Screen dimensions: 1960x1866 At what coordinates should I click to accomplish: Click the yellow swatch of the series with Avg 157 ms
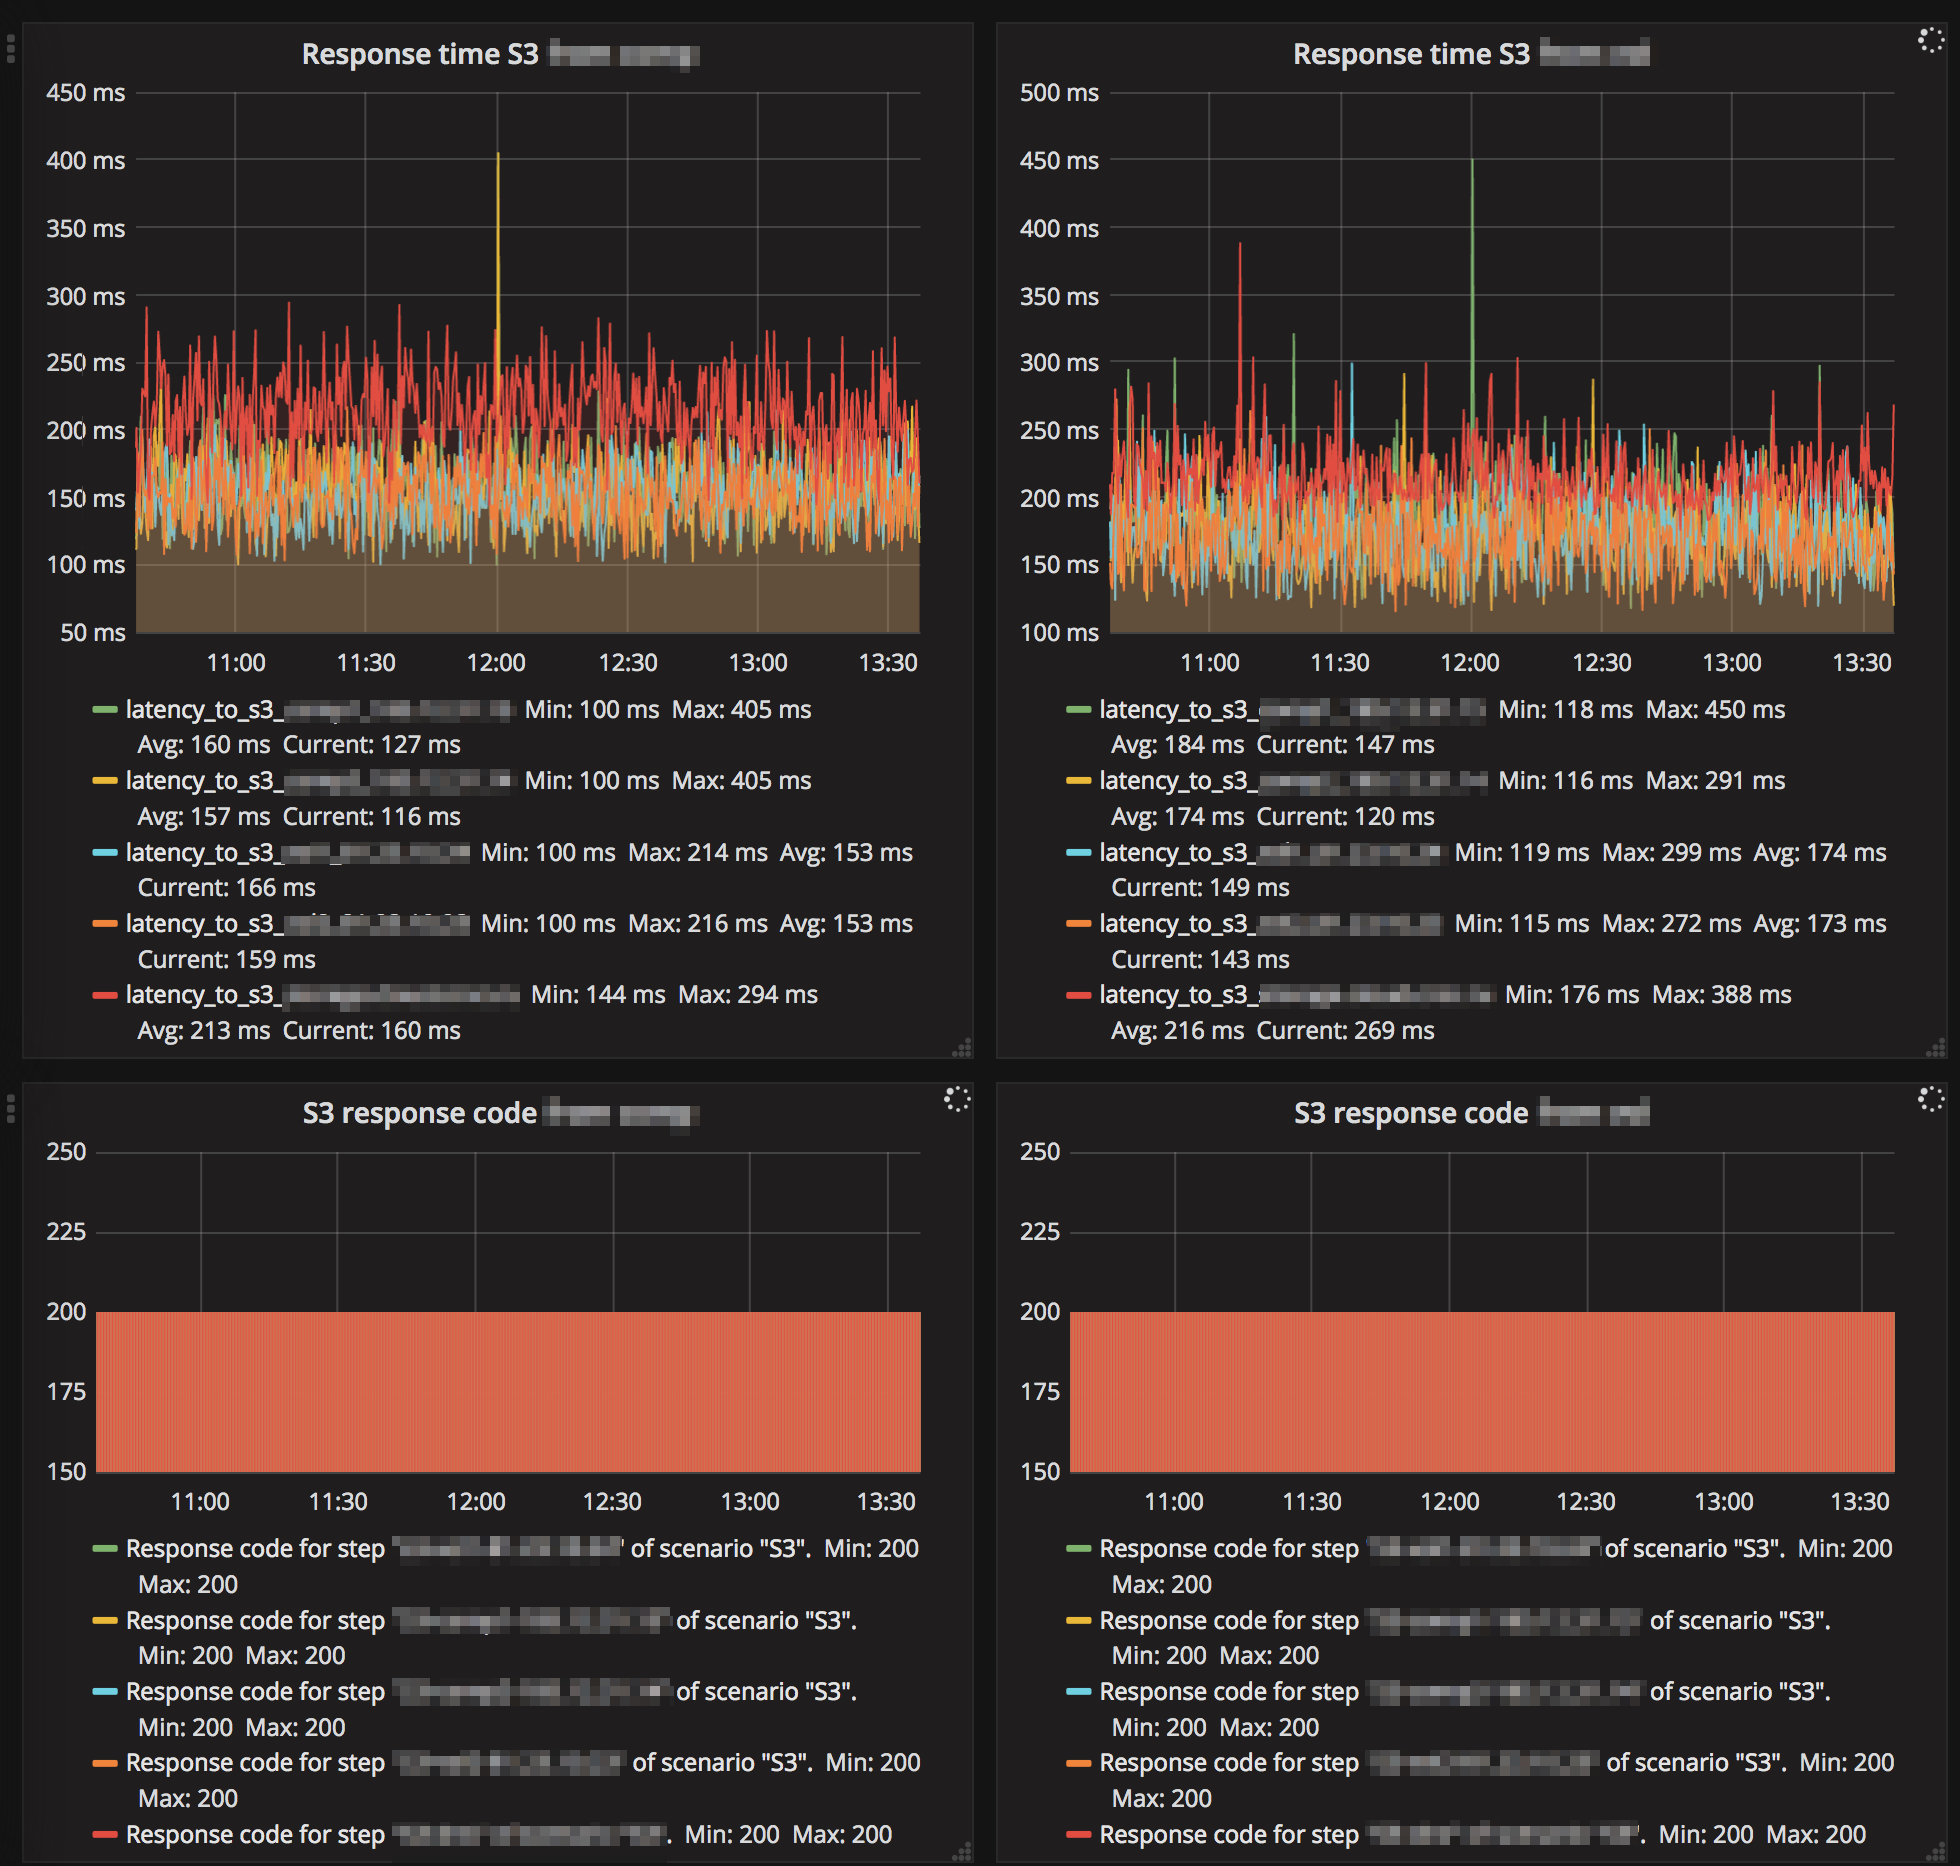click(105, 781)
